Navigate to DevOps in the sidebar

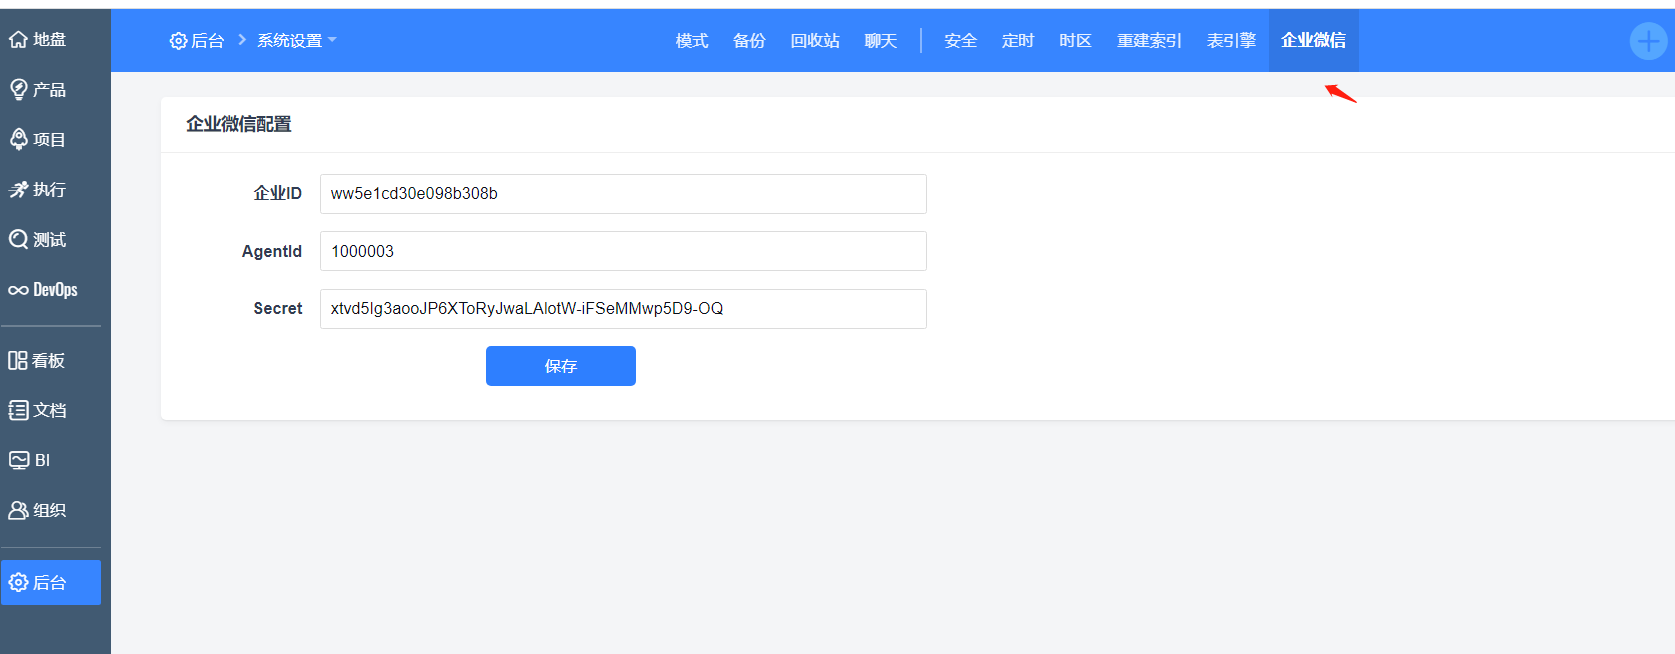[43, 290]
